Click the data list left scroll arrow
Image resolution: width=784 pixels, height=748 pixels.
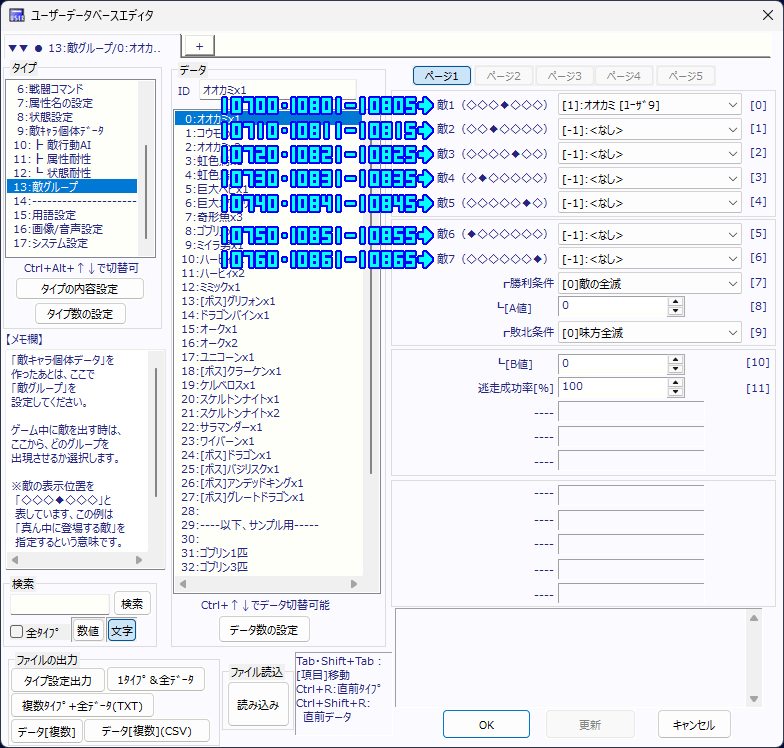(x=181, y=585)
